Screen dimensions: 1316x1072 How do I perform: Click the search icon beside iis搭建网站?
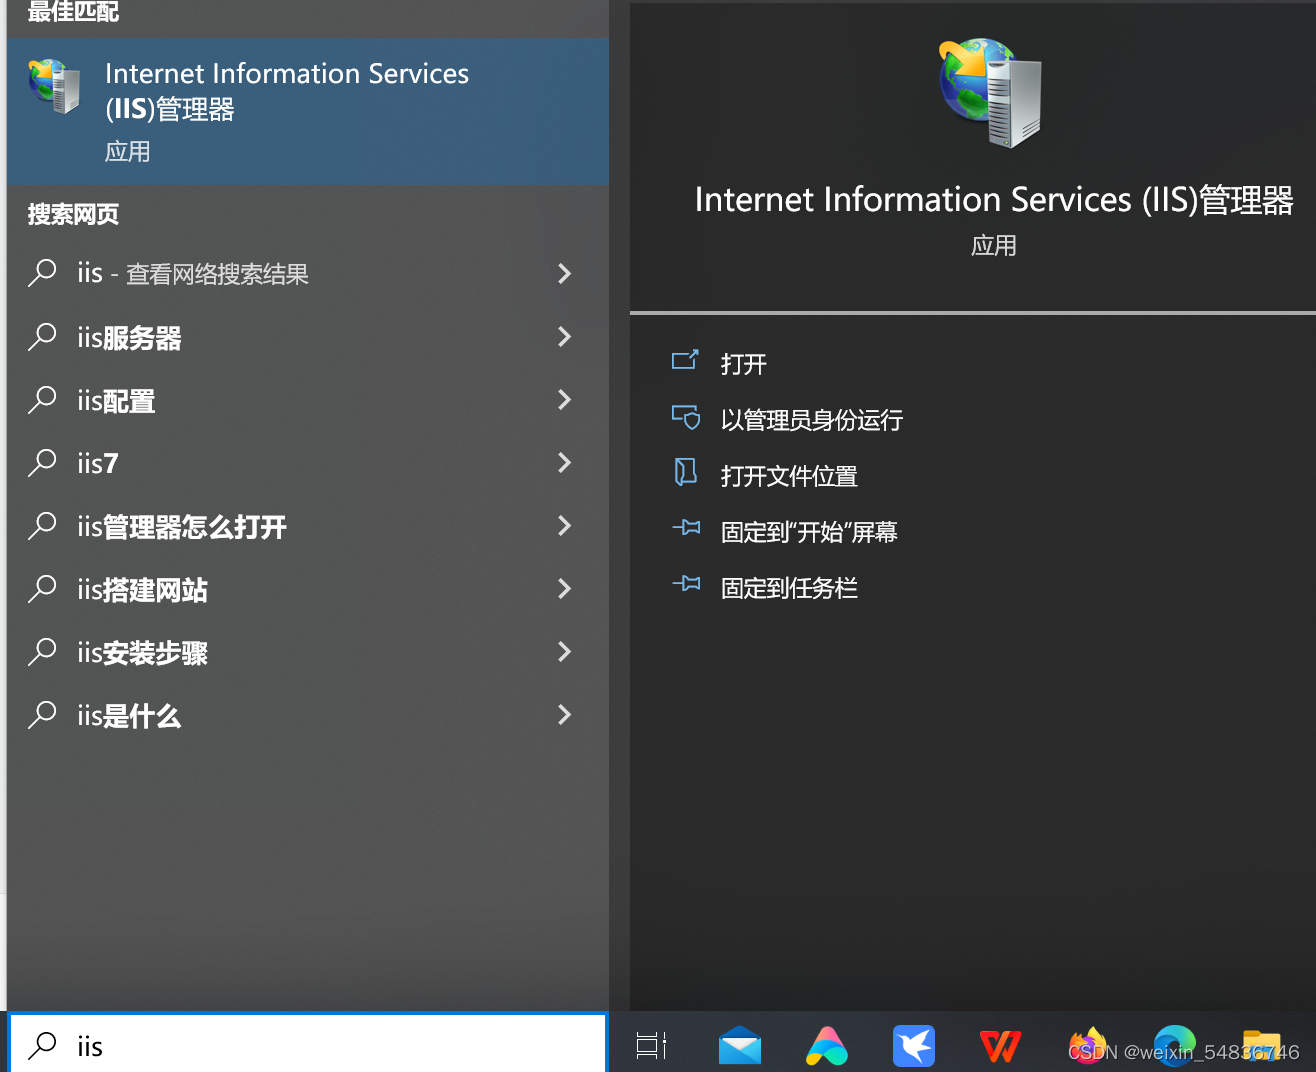pos(42,589)
